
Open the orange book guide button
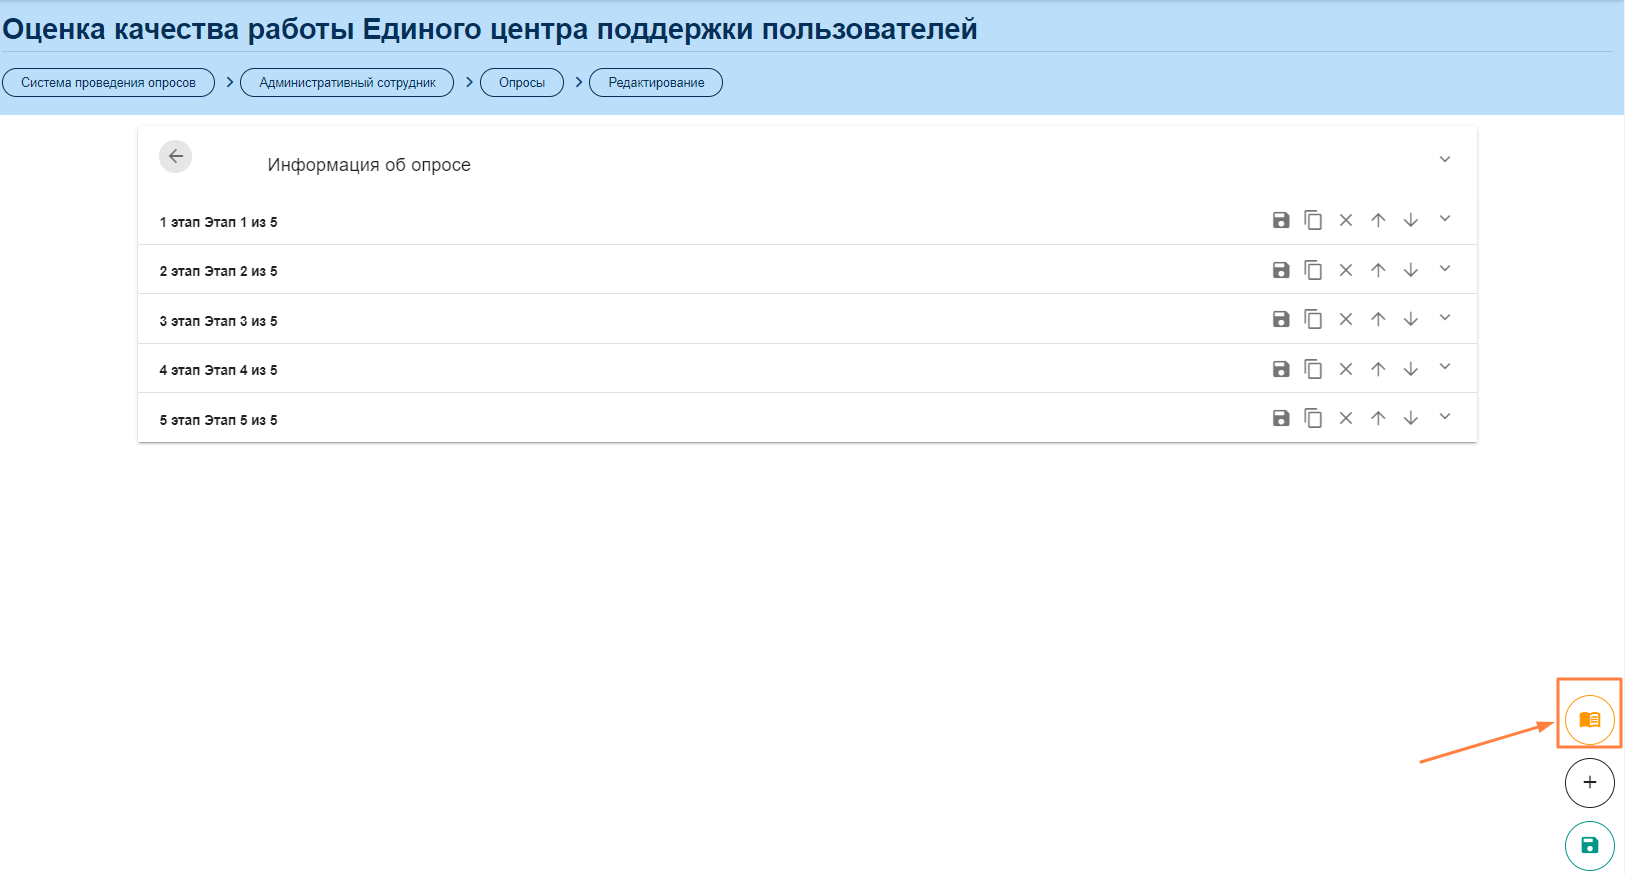[1589, 719]
